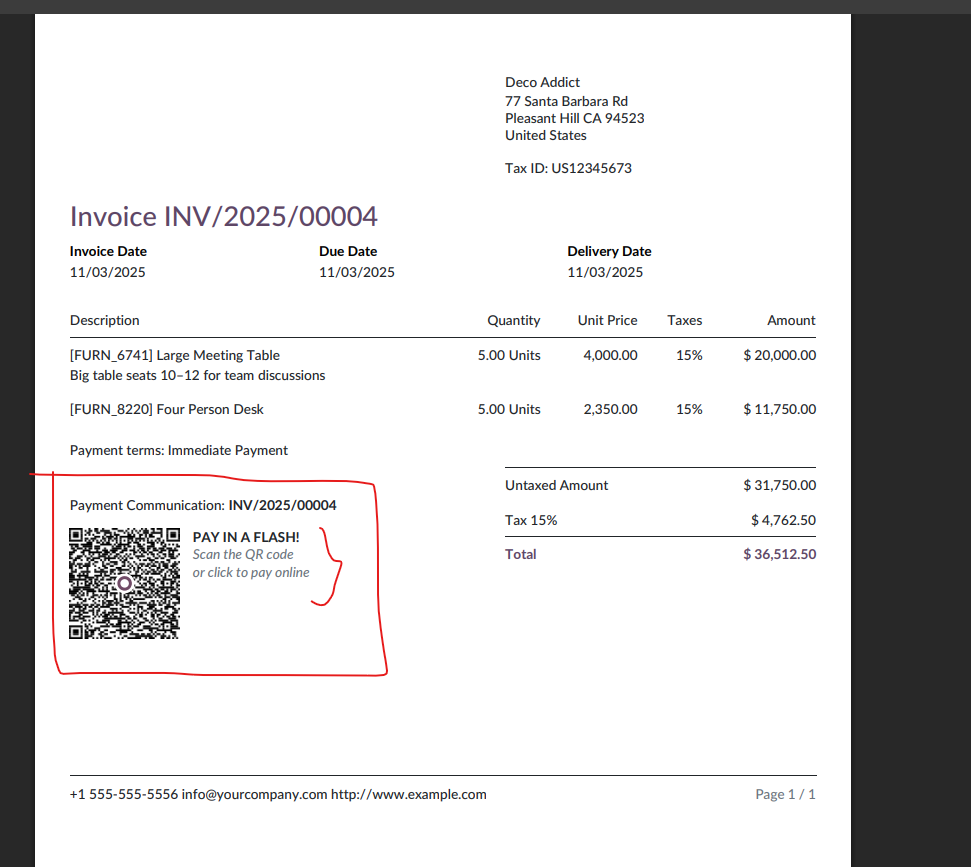The image size is (971, 867).
Task: Click the Untaxed Amount value $ 31,750.00
Action: pyautogui.click(x=779, y=485)
